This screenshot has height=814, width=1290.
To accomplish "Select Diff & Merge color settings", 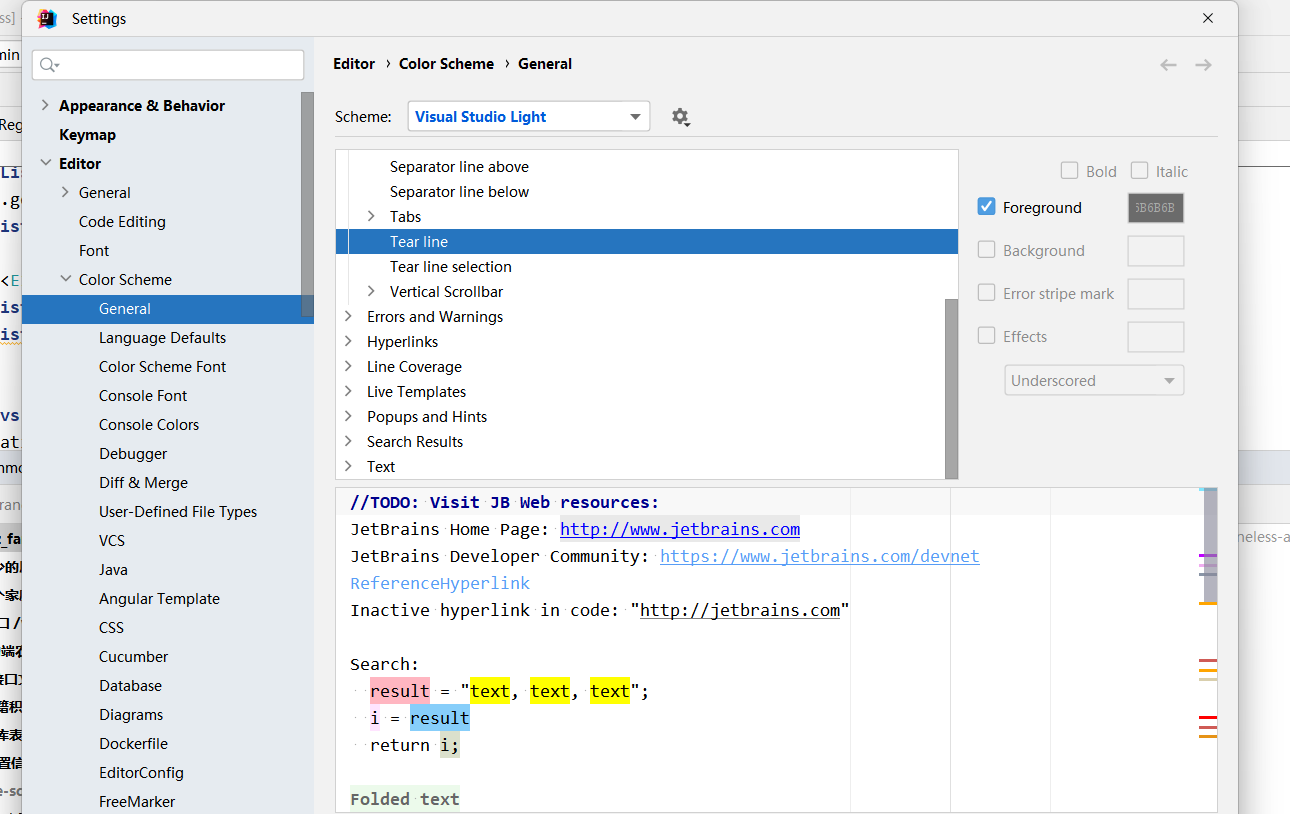I will click(x=143, y=482).
